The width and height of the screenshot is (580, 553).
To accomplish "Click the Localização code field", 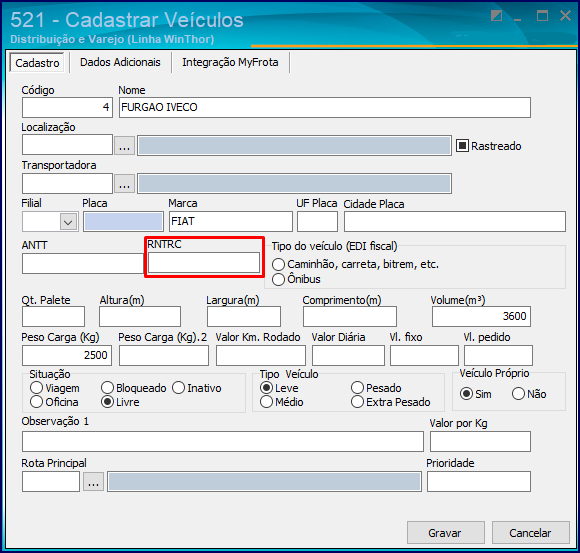I will 67,145.
